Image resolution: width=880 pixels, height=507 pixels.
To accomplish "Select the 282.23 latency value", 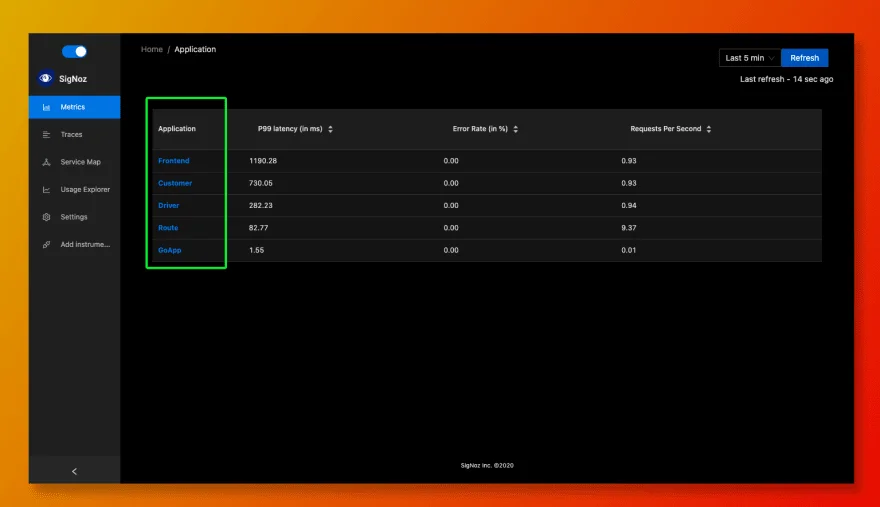I will pos(260,205).
